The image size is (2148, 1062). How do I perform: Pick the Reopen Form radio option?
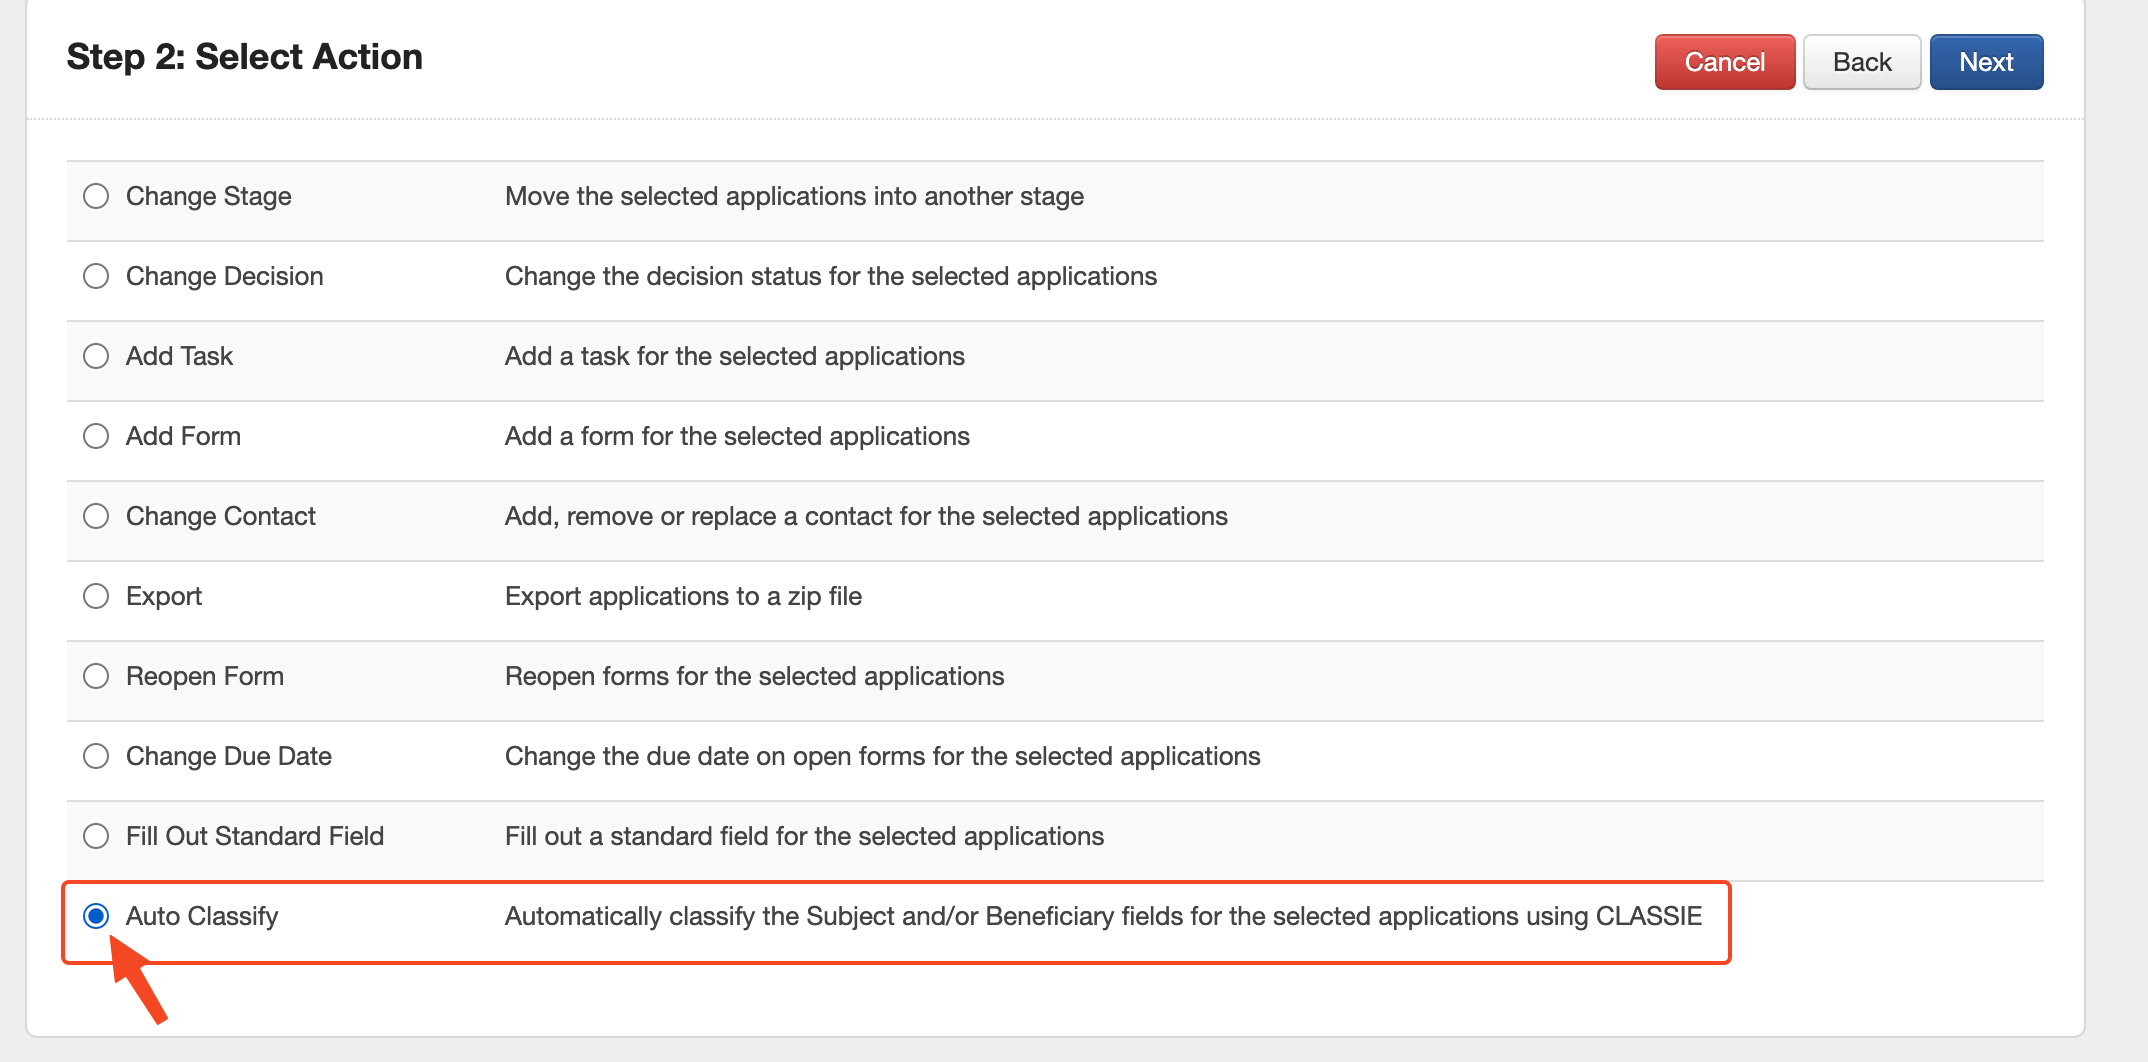[96, 676]
